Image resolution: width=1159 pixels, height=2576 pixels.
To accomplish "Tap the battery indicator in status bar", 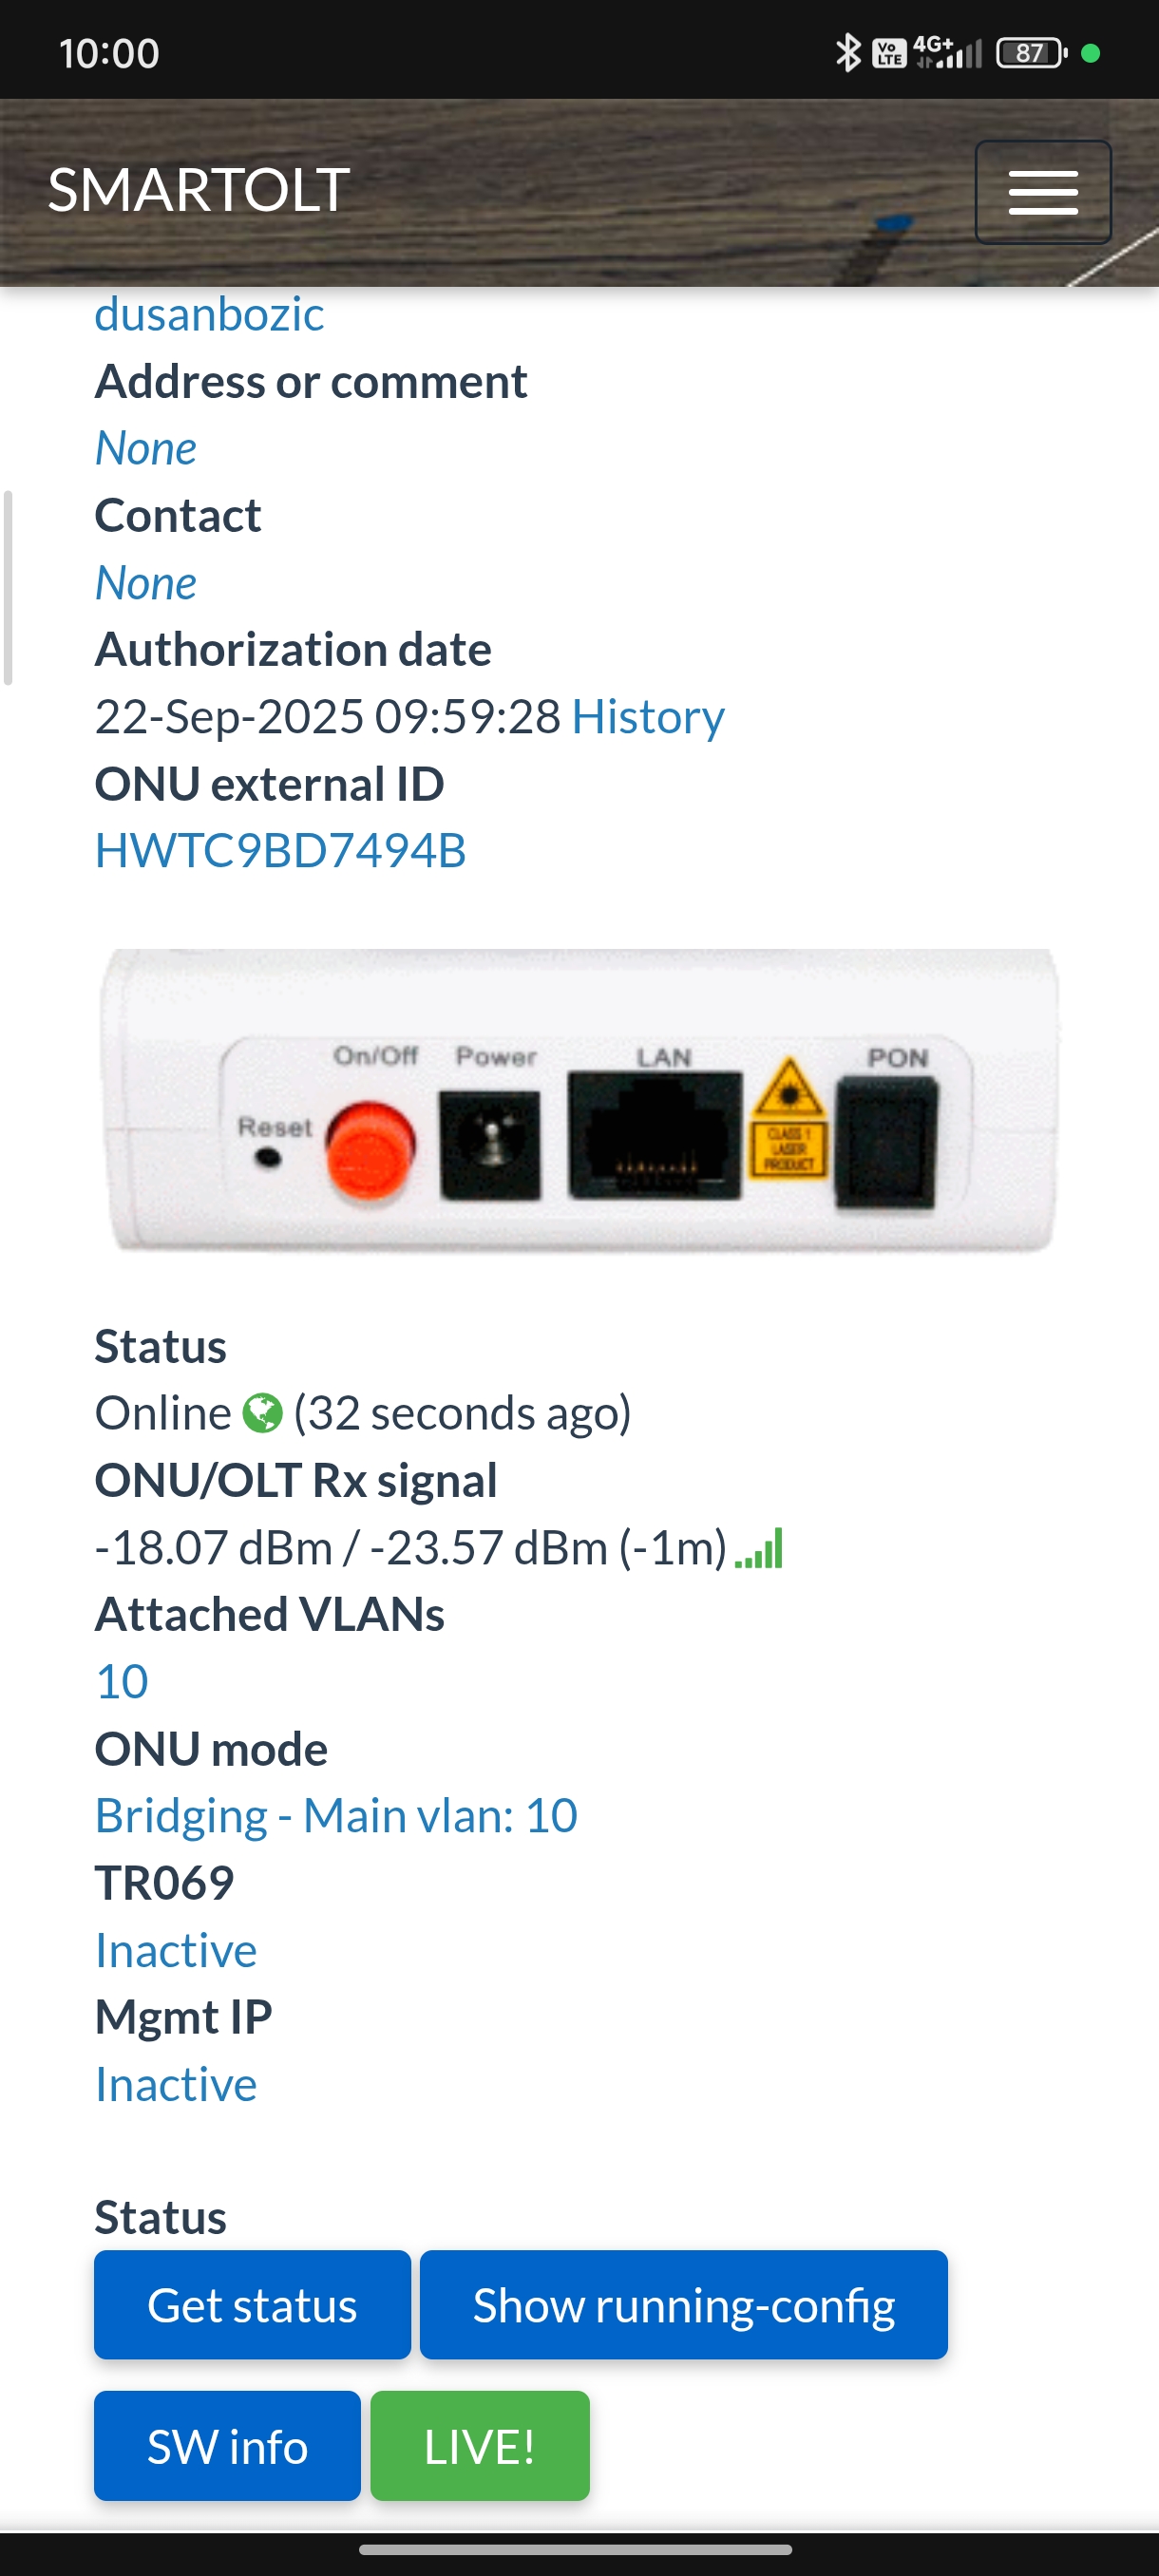I will pos(1032,52).
